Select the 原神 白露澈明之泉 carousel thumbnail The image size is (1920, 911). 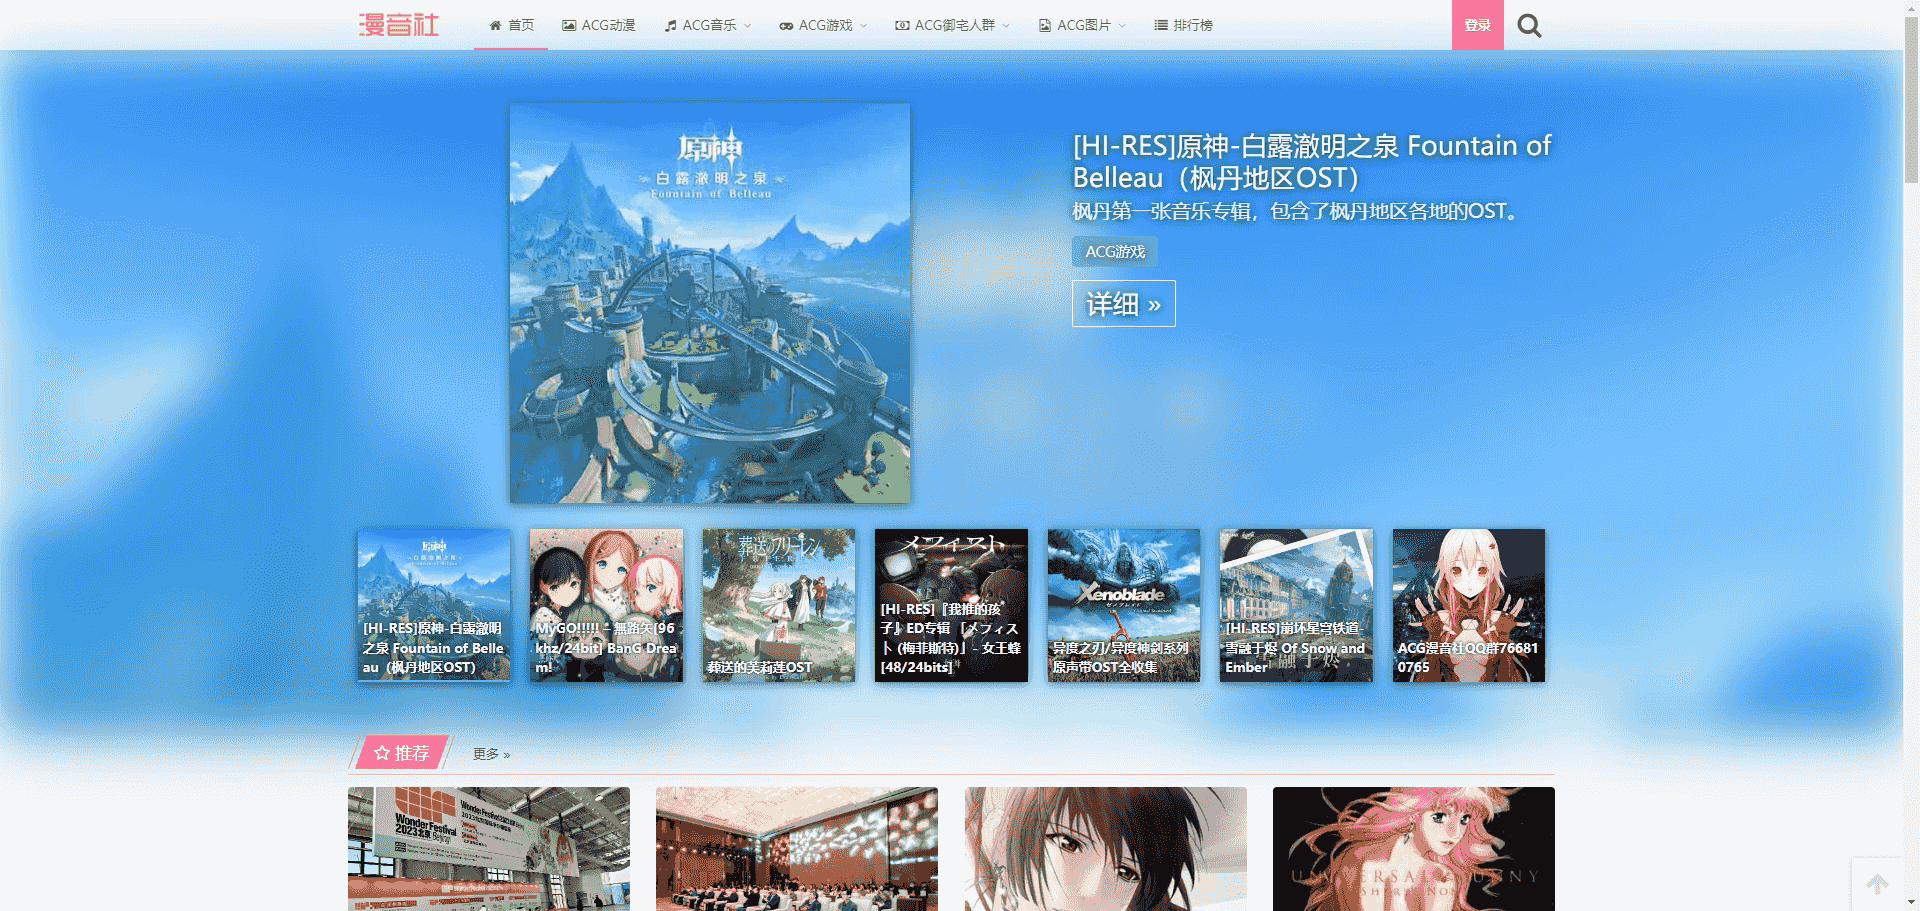pos(434,606)
